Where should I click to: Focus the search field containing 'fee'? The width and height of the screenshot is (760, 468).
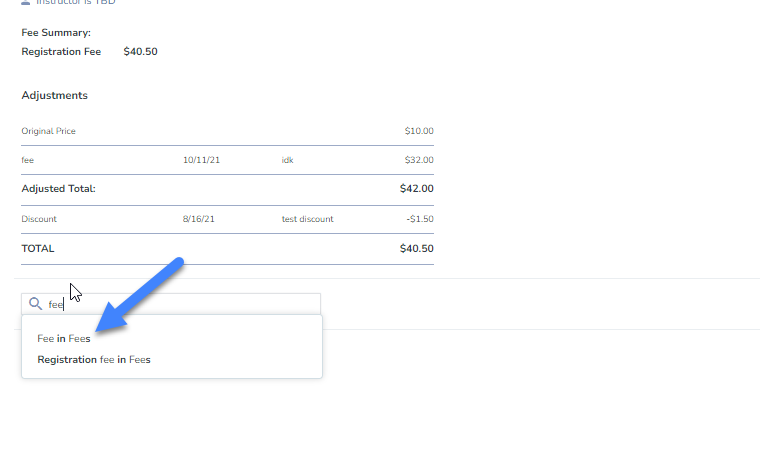click(171, 304)
